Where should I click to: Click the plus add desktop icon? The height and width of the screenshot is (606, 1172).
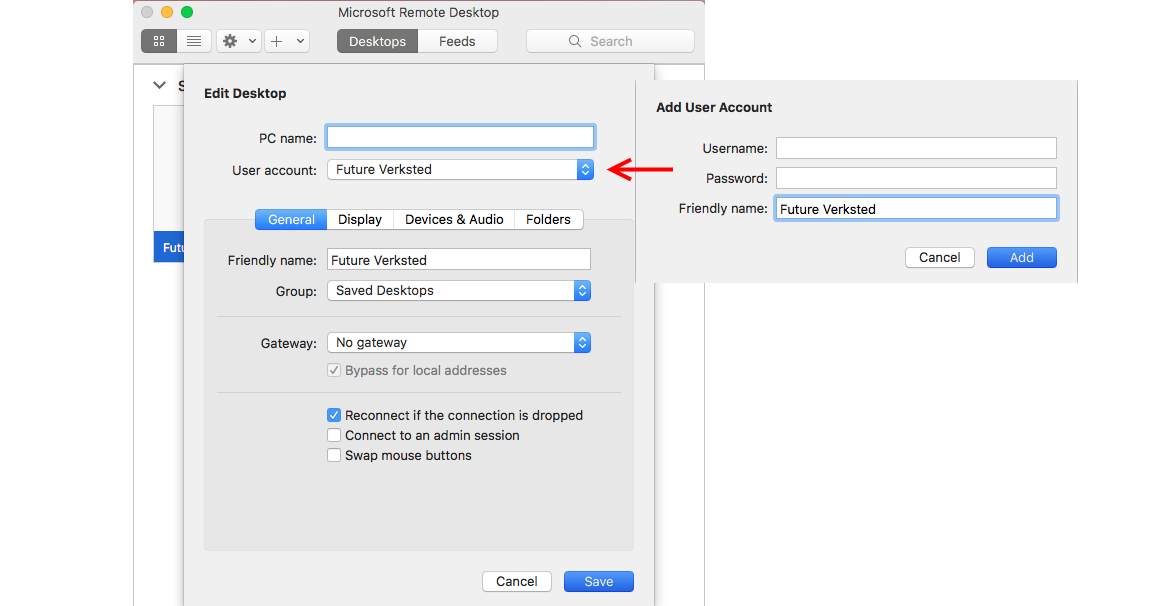coord(277,41)
